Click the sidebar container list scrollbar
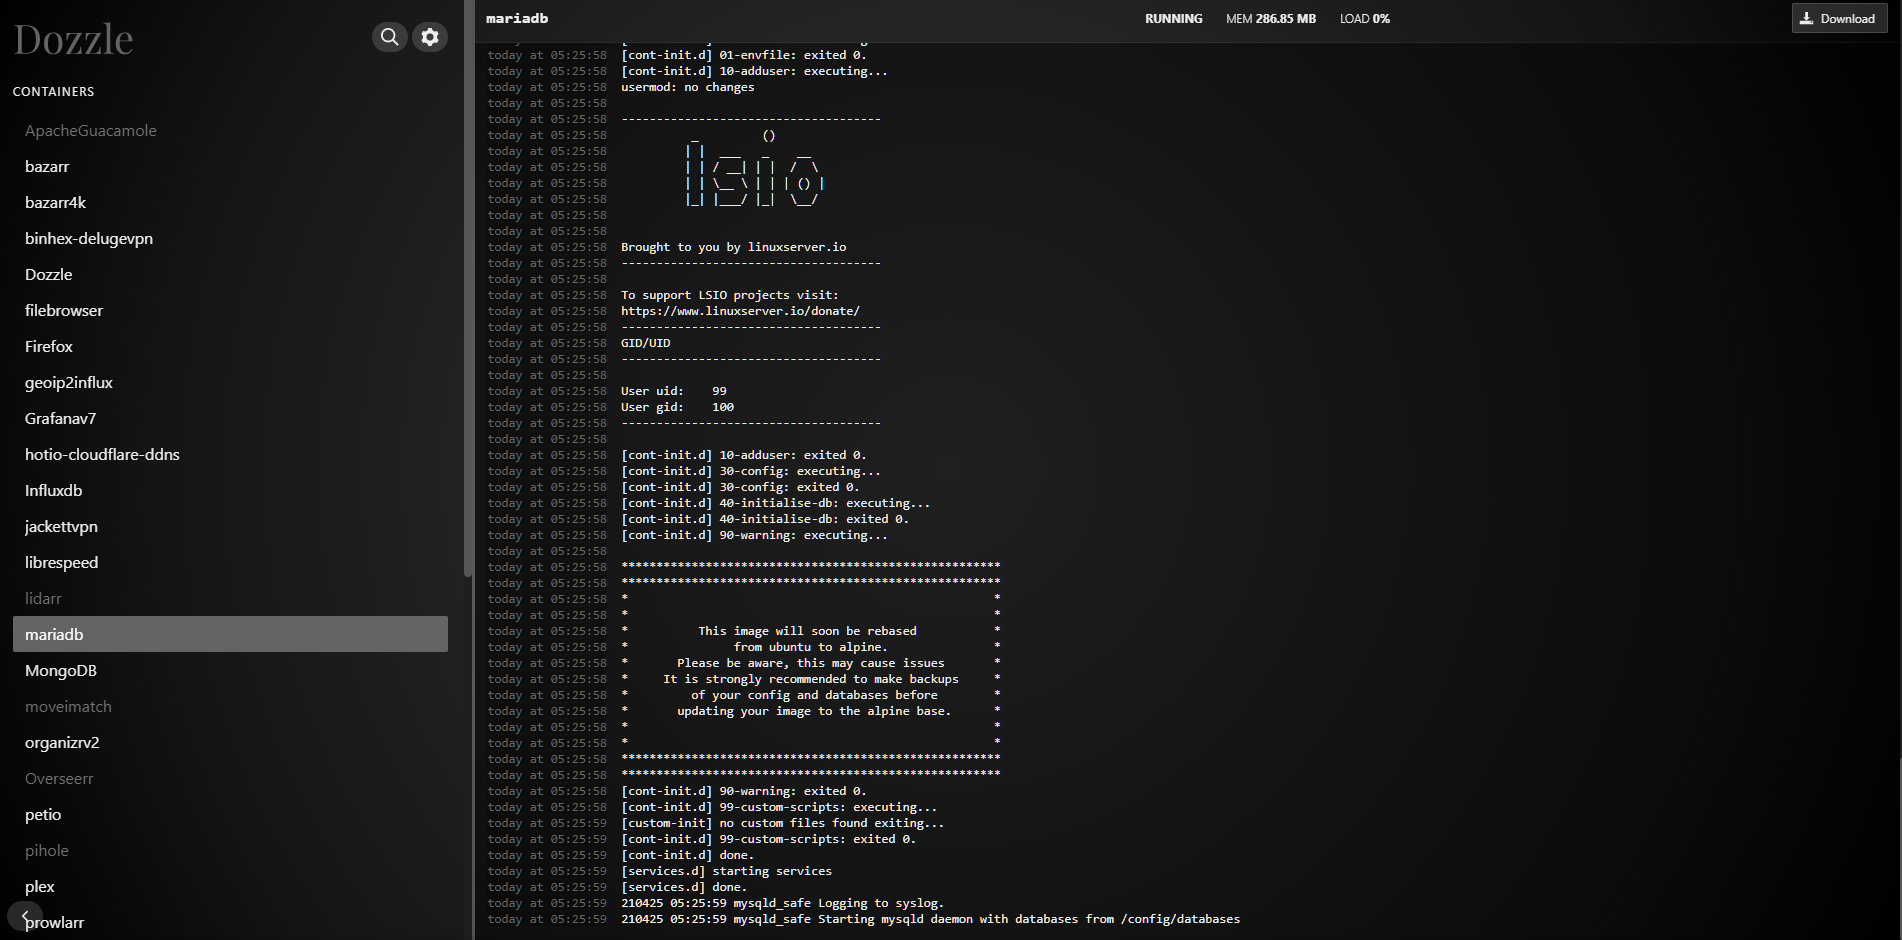Screen dimensions: 1902x940 point(468,300)
